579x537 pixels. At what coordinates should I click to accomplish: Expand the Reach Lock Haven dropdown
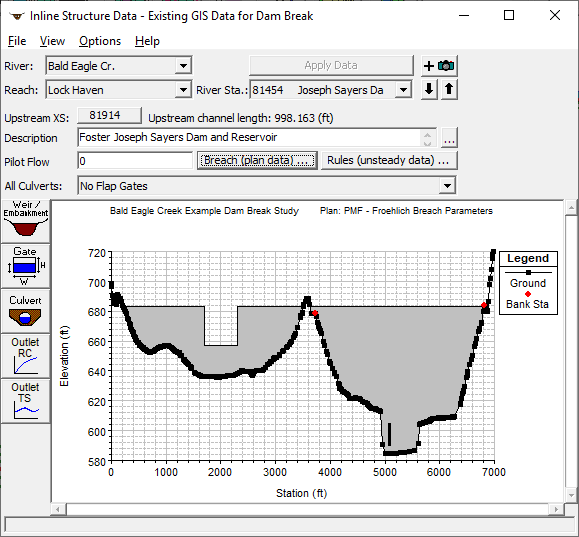(x=183, y=90)
